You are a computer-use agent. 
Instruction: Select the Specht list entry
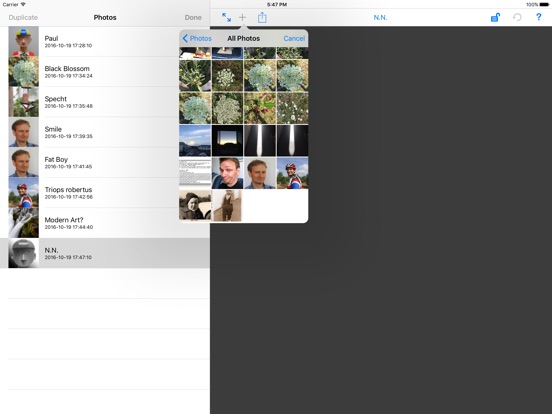pyautogui.click(x=105, y=102)
